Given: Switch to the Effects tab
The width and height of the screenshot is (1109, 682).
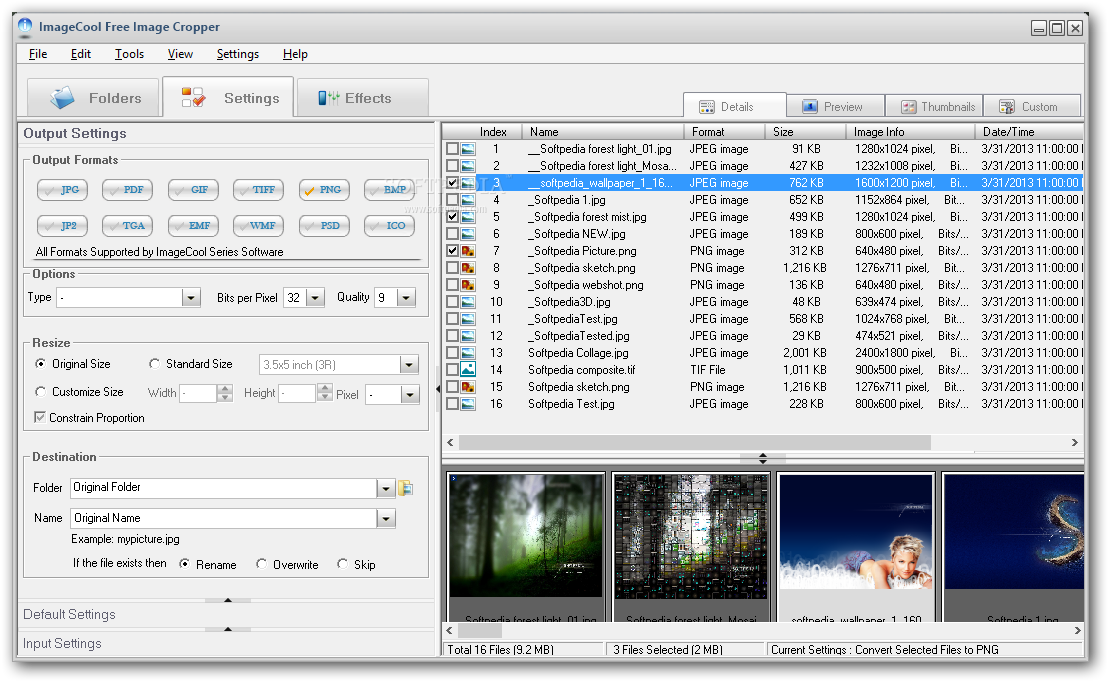Looking at the screenshot, I should pyautogui.click(x=362, y=98).
